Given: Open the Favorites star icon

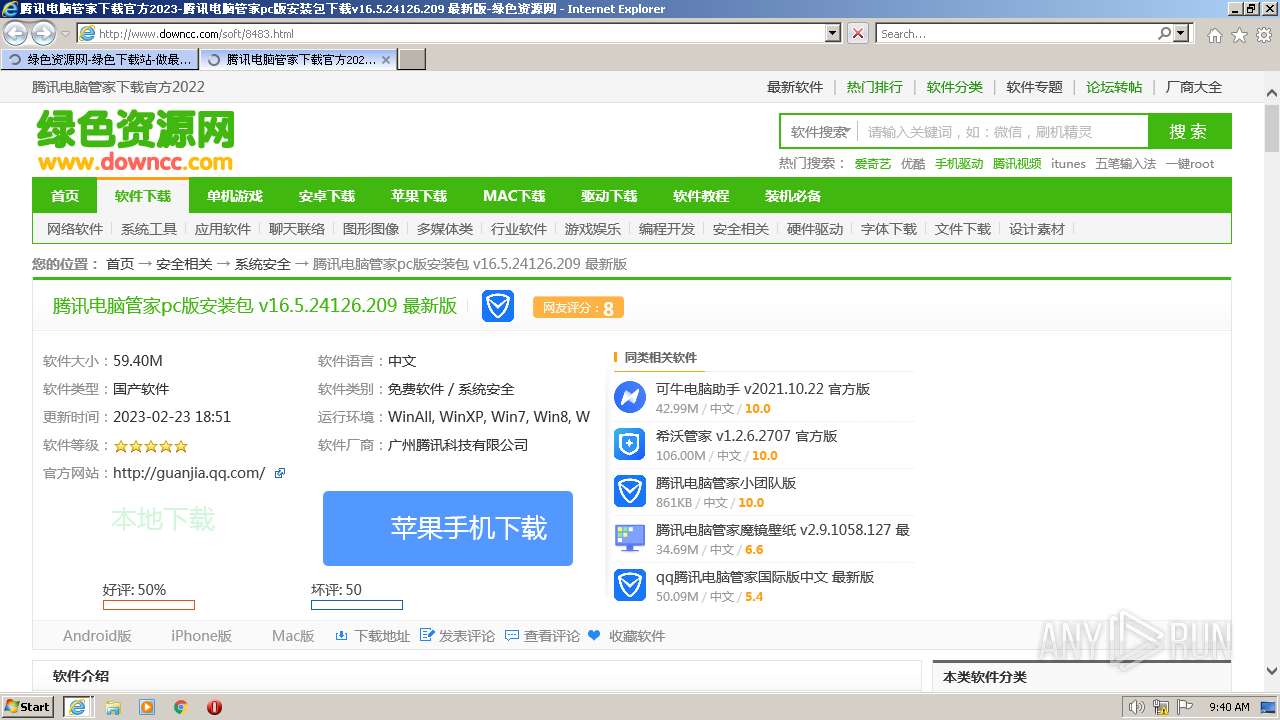Looking at the screenshot, I should coord(1239,35).
